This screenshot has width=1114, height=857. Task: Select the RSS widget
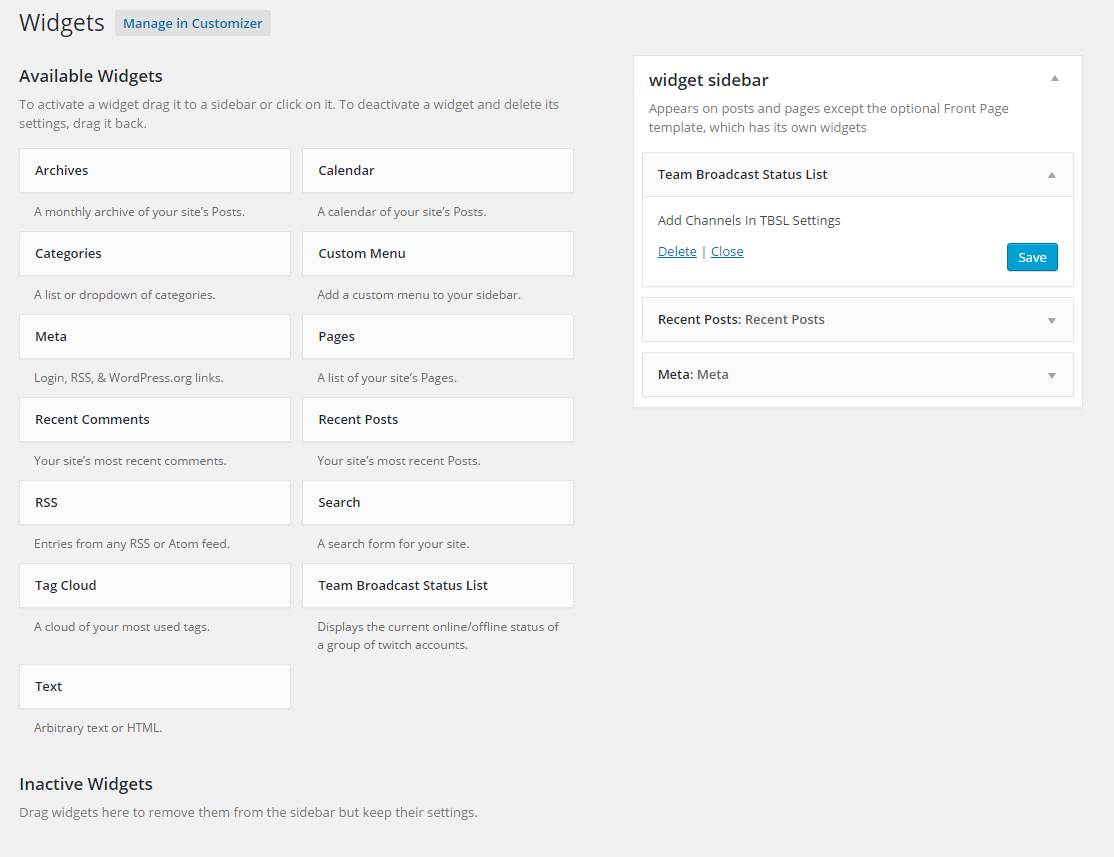(x=155, y=503)
